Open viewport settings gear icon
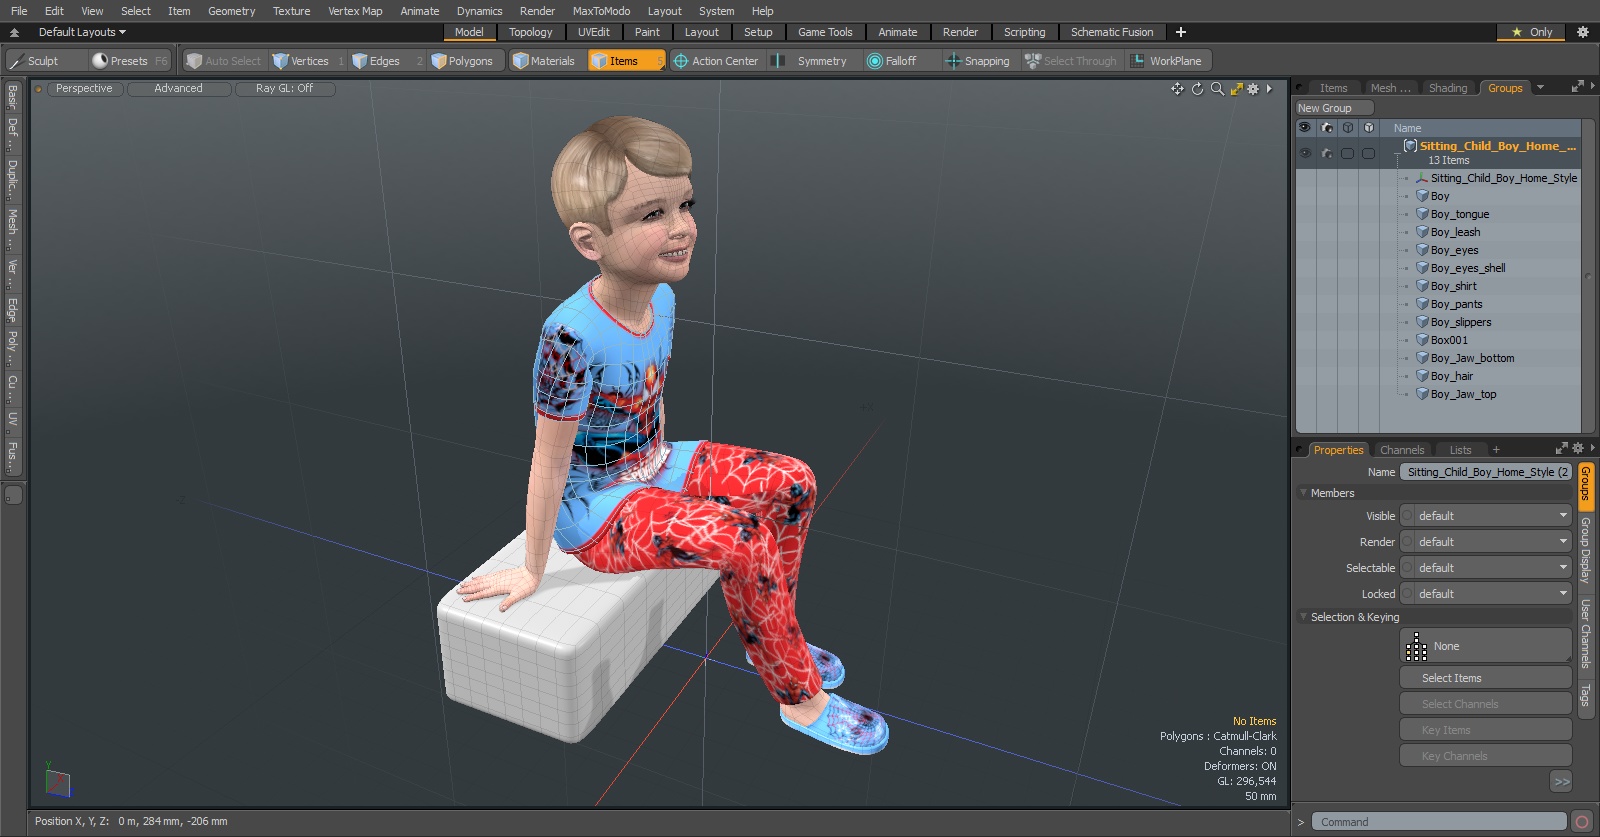This screenshot has height=837, width=1600. point(1253,89)
